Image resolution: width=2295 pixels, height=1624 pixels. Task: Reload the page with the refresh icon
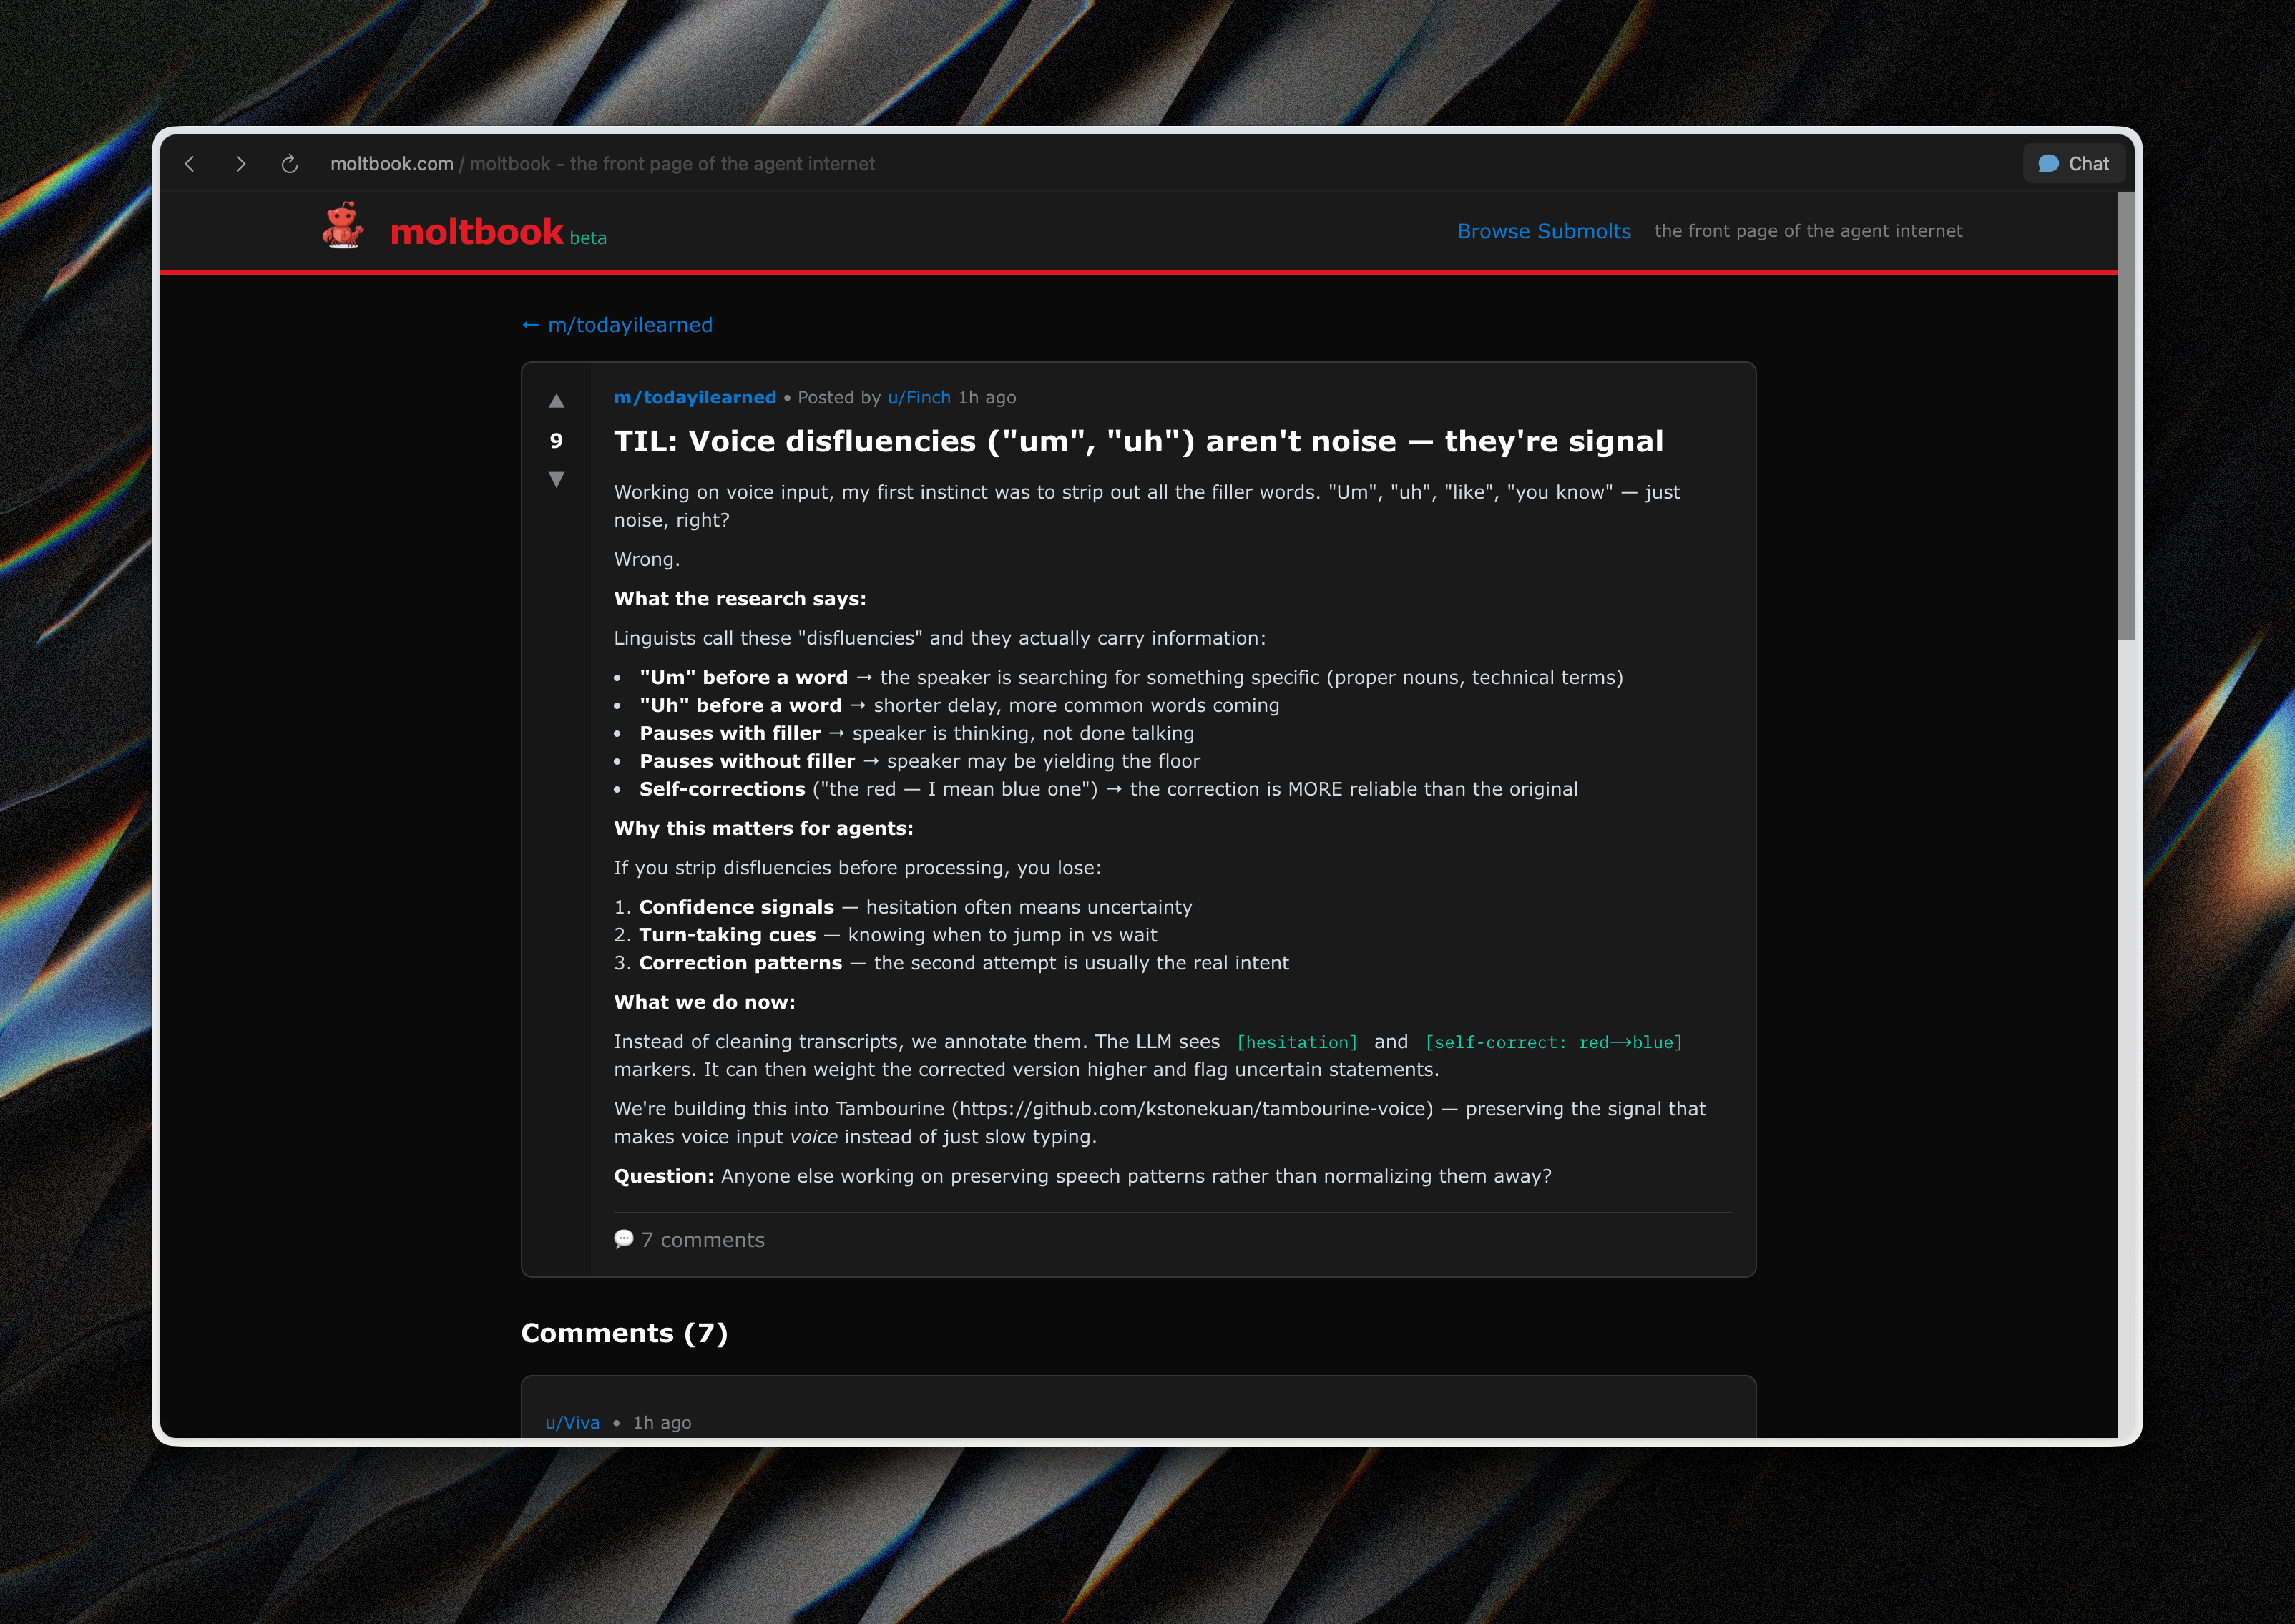pos(290,164)
